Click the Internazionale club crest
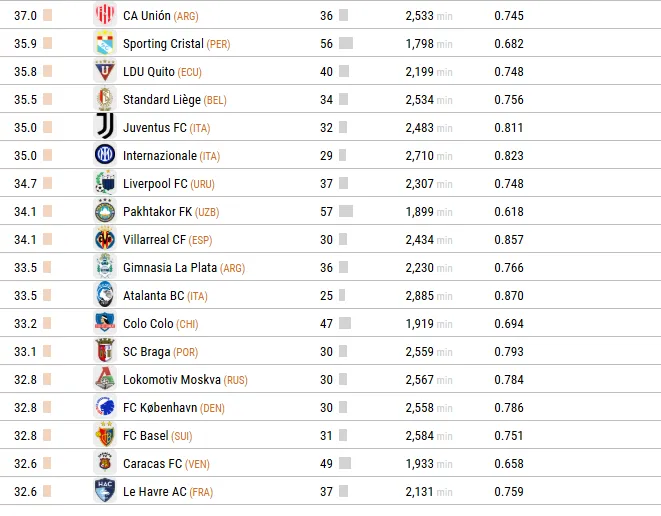661x516 pixels. [105, 155]
